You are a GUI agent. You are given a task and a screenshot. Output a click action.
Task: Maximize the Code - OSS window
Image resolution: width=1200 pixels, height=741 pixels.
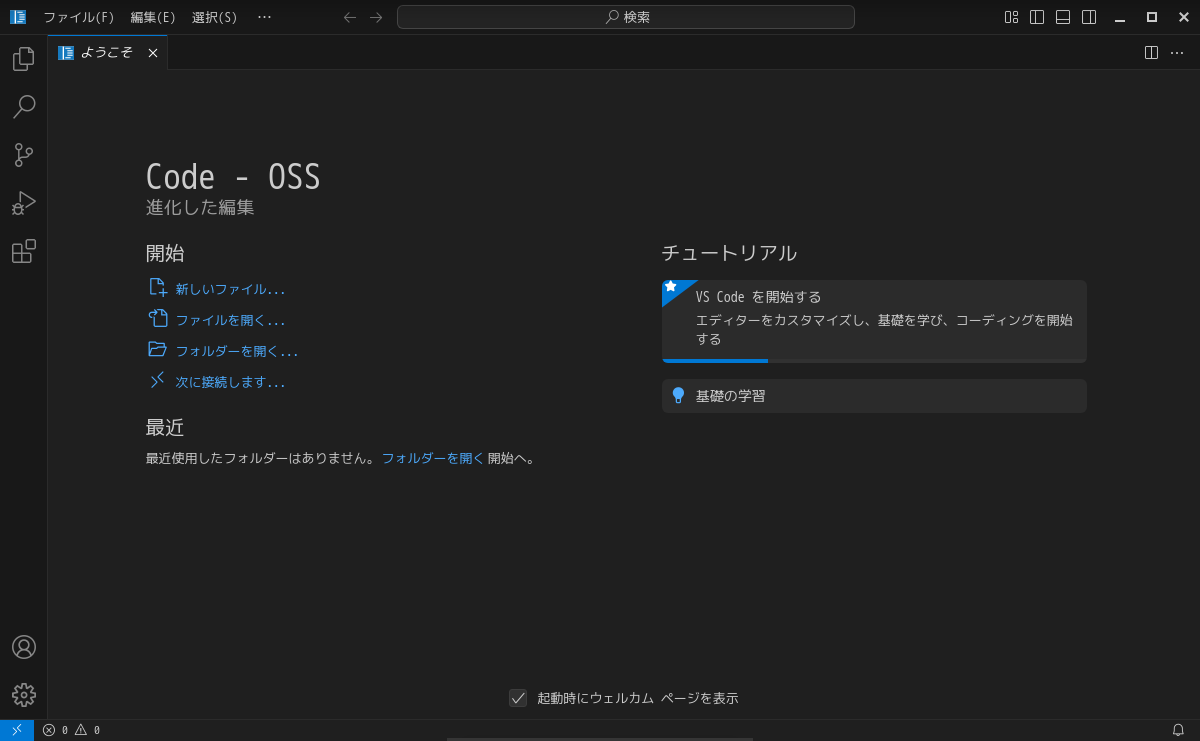[1152, 17]
